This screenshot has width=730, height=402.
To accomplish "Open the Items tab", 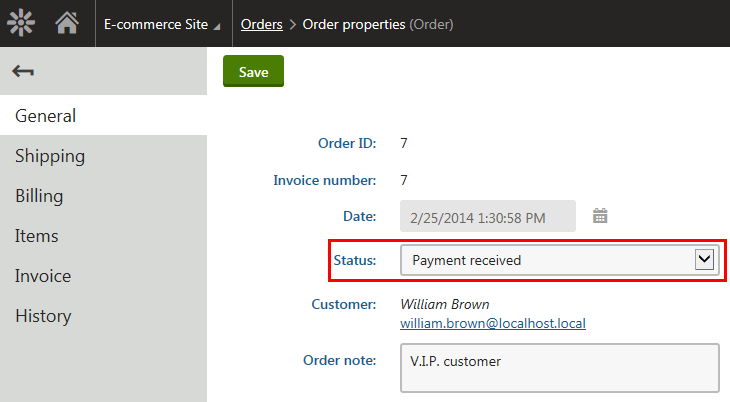I will point(103,236).
